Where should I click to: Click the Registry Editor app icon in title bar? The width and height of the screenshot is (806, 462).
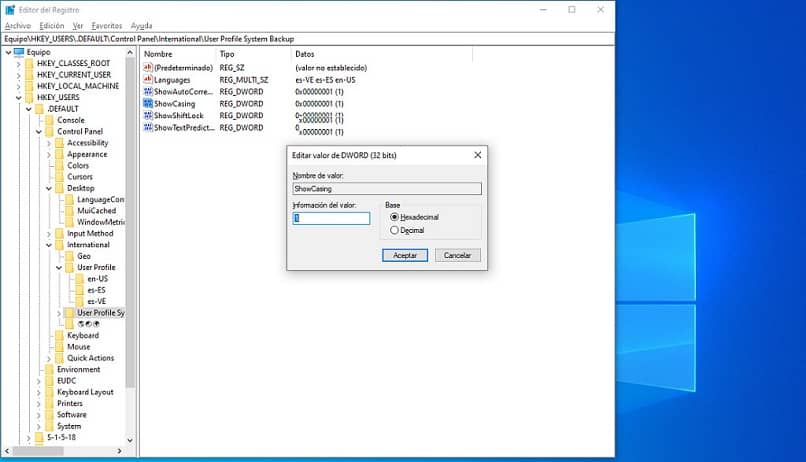click(x=10, y=10)
